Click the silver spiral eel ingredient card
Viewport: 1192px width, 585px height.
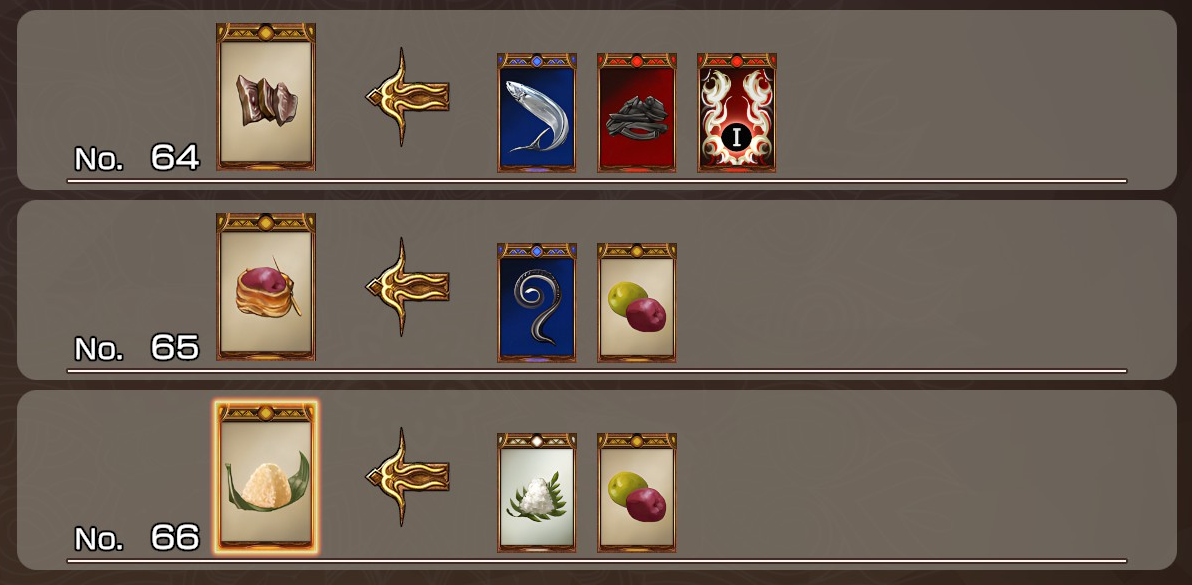[537, 302]
